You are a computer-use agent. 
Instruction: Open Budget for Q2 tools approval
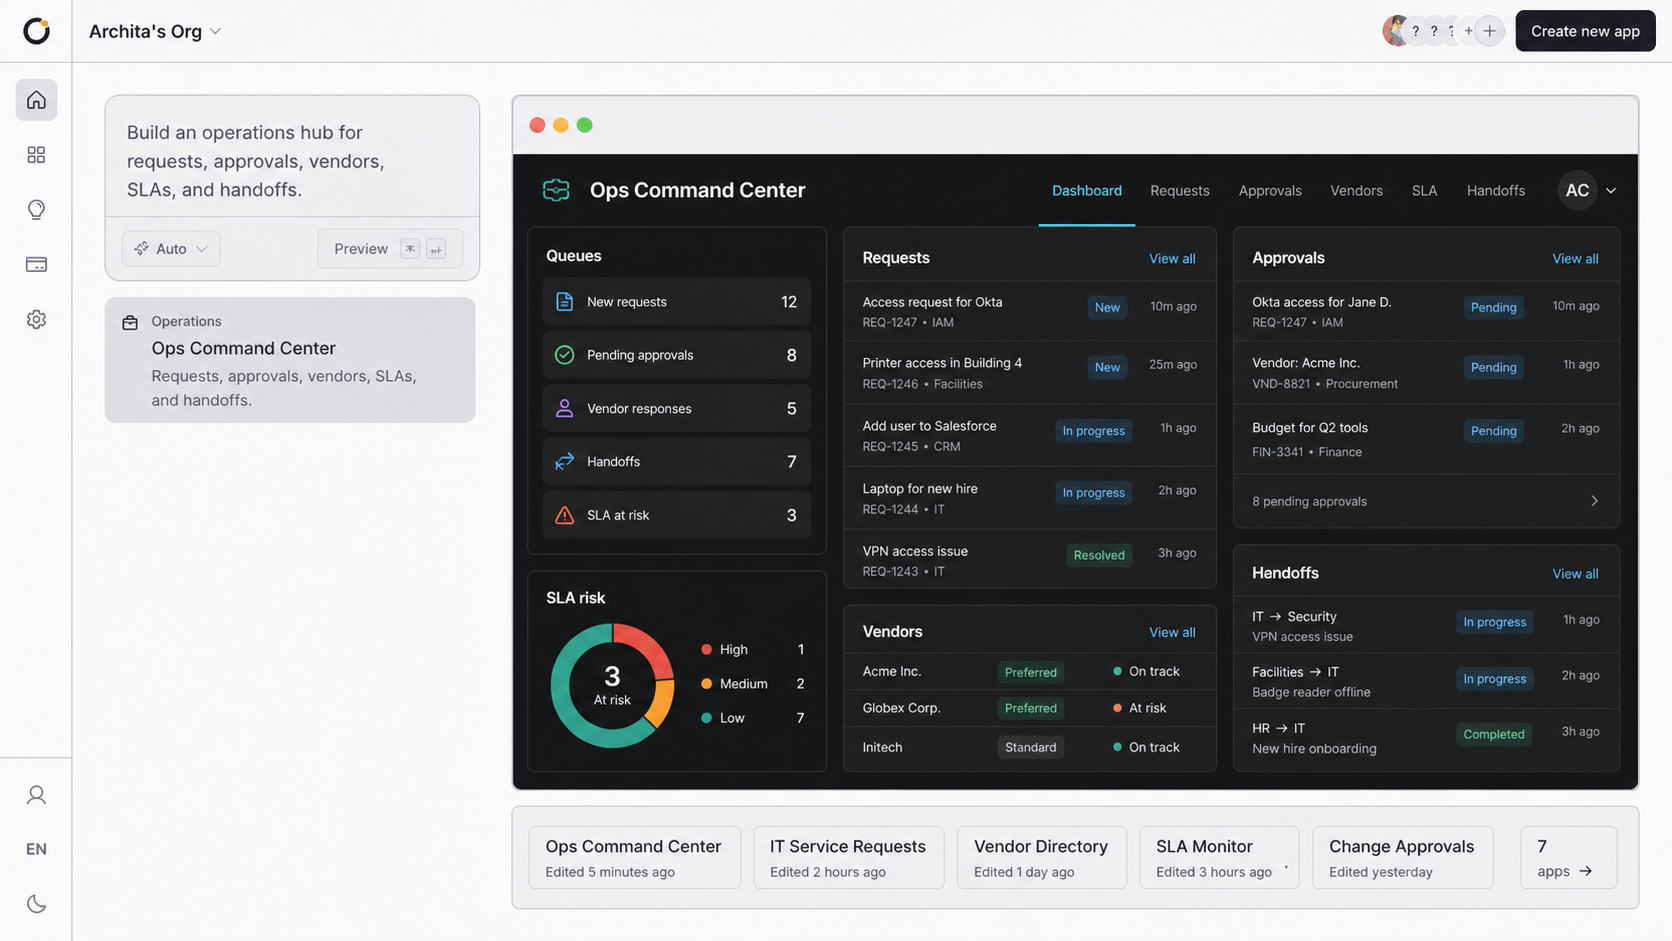point(1426,439)
